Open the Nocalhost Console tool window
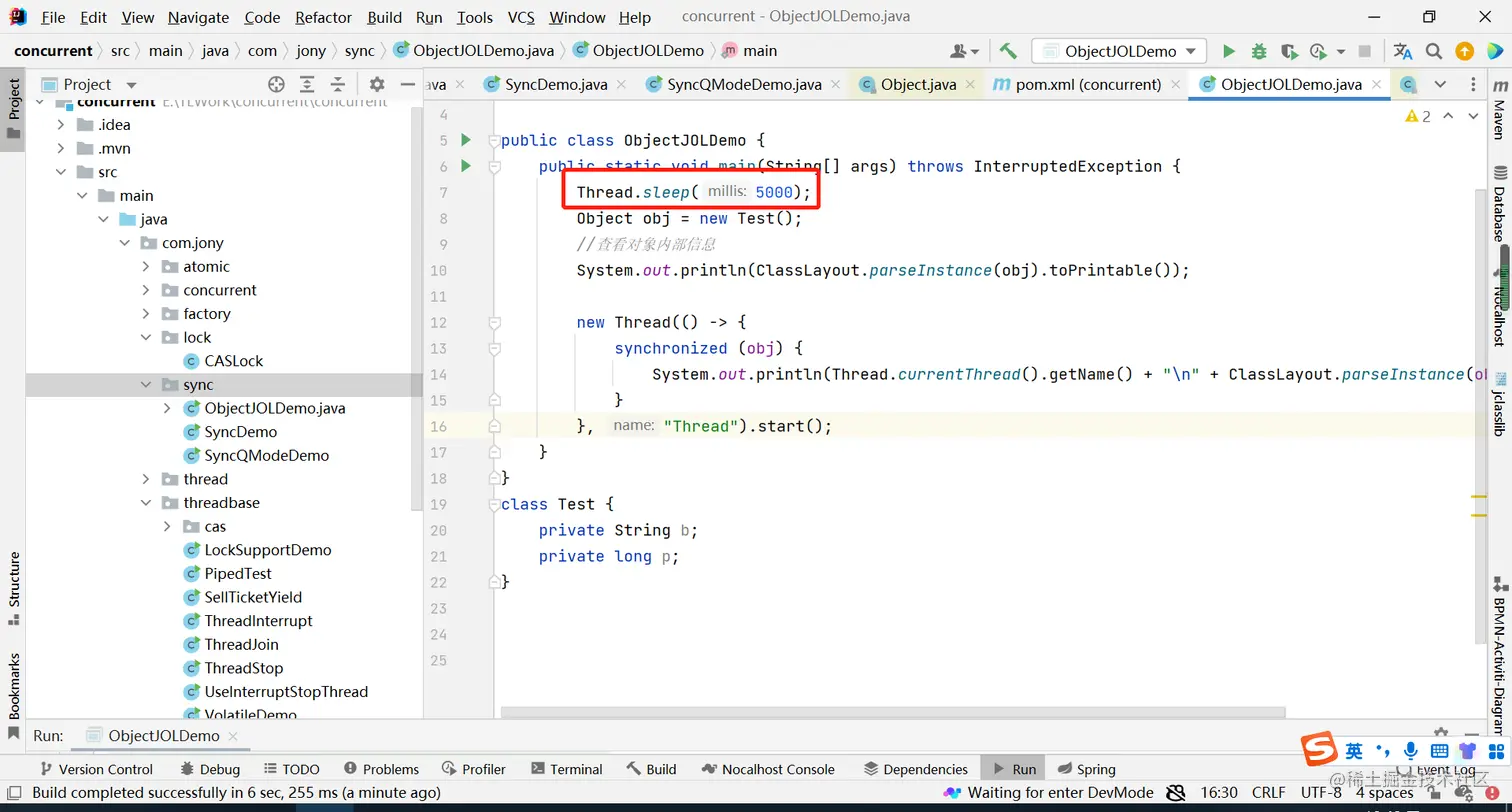1512x812 pixels. coord(767,769)
